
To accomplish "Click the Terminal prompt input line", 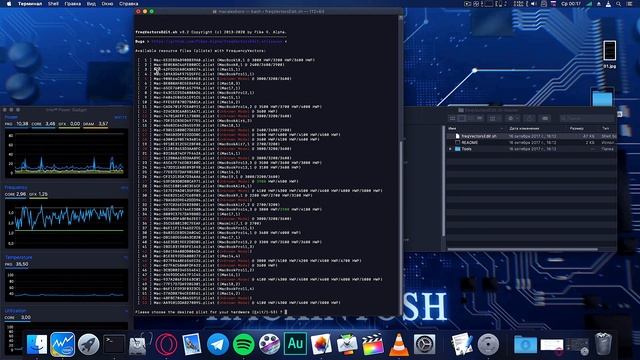I will click(x=267, y=312).
